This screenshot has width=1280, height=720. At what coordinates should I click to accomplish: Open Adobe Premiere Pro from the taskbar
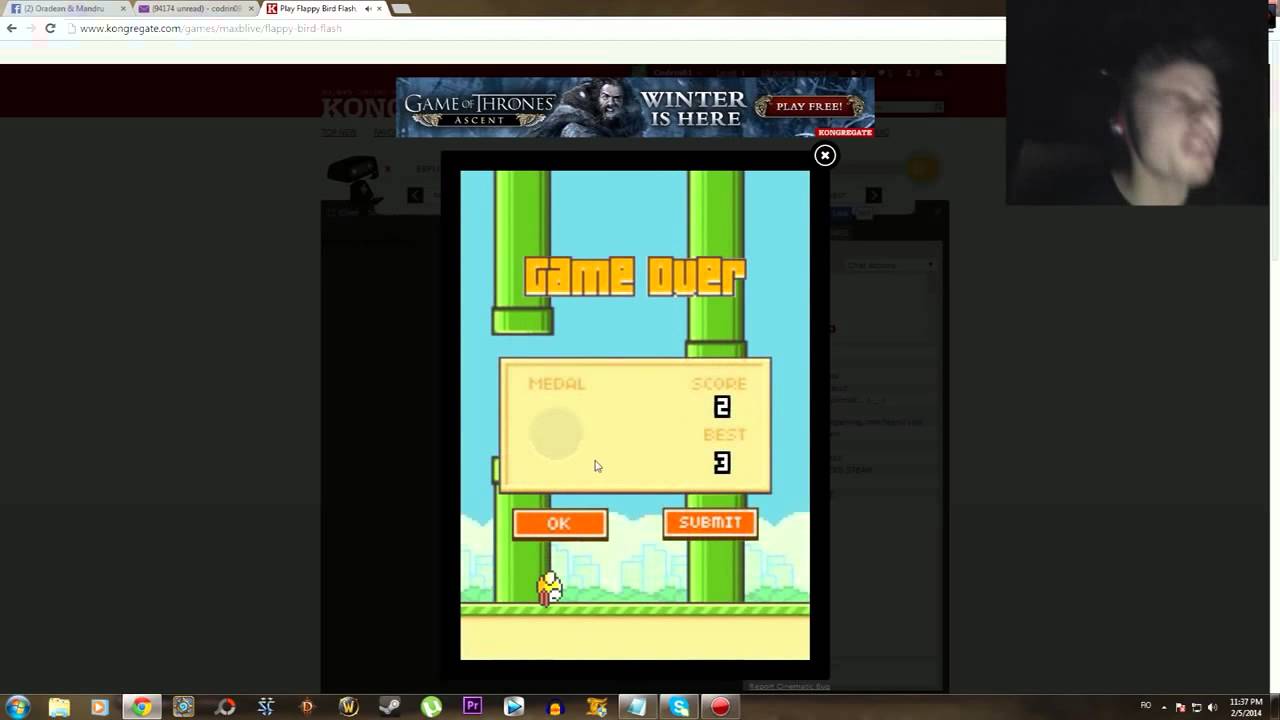473,707
